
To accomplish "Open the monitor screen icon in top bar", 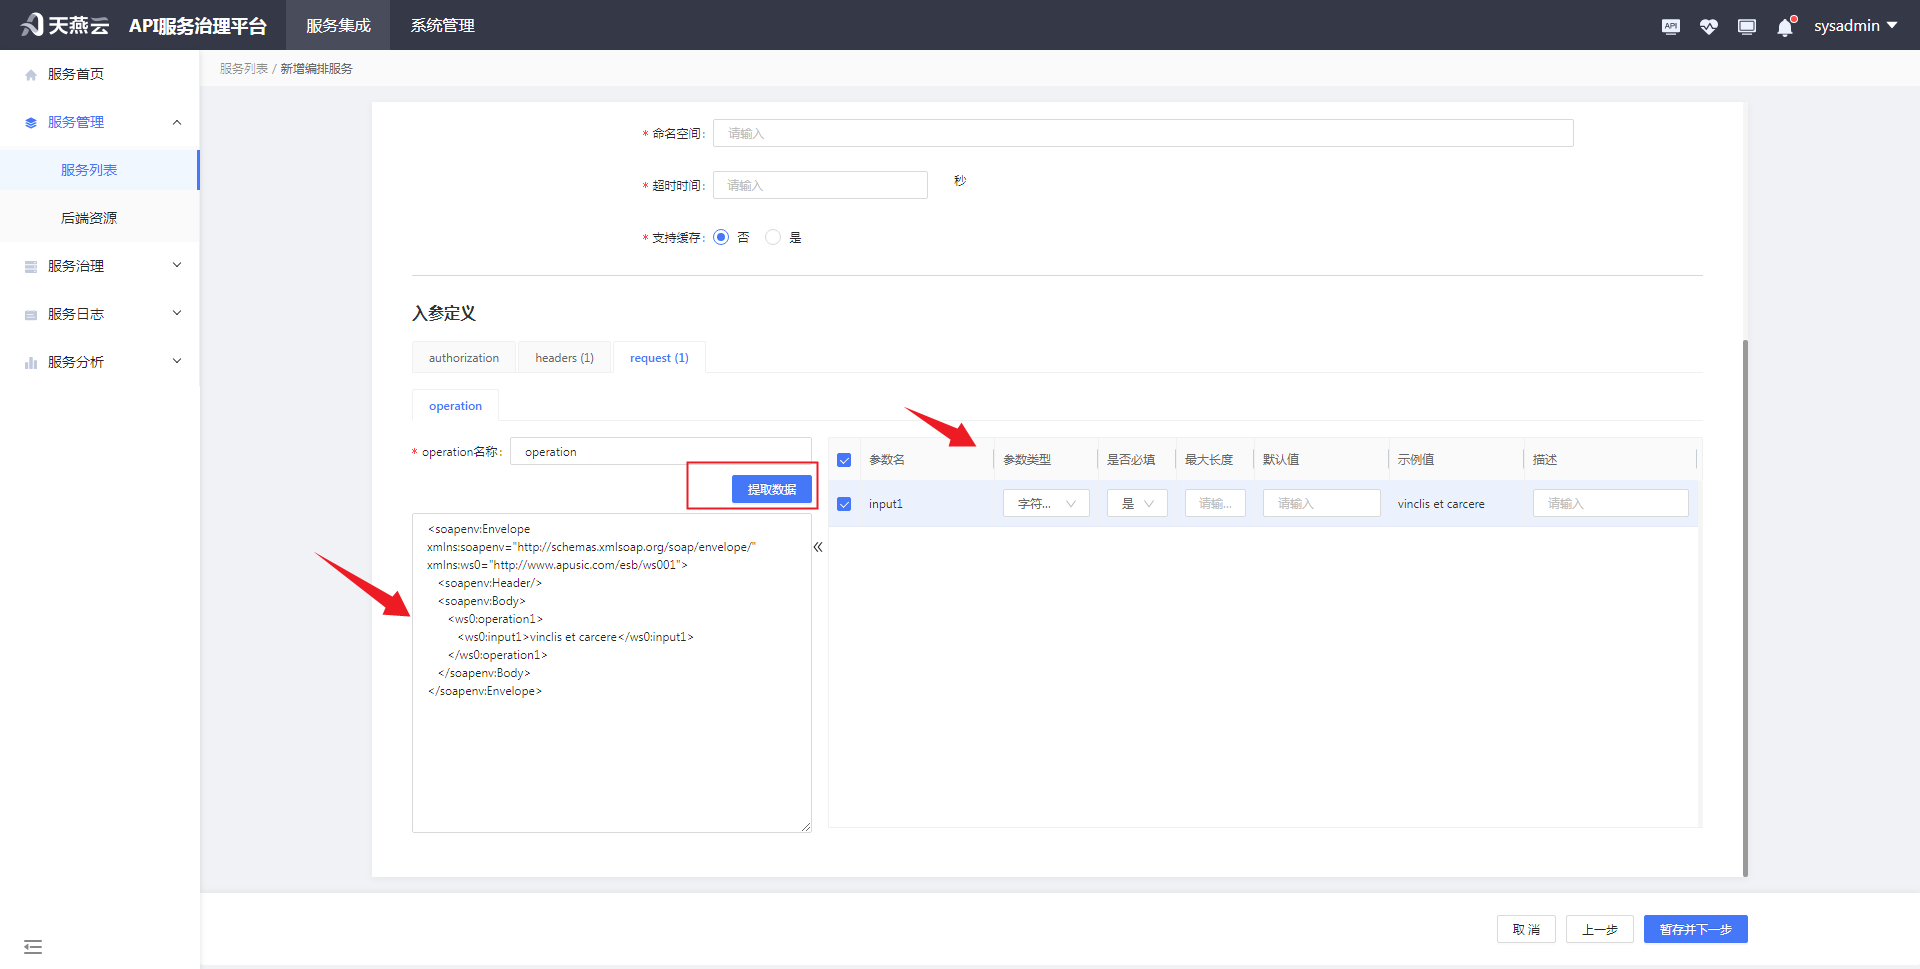I will (x=1747, y=26).
